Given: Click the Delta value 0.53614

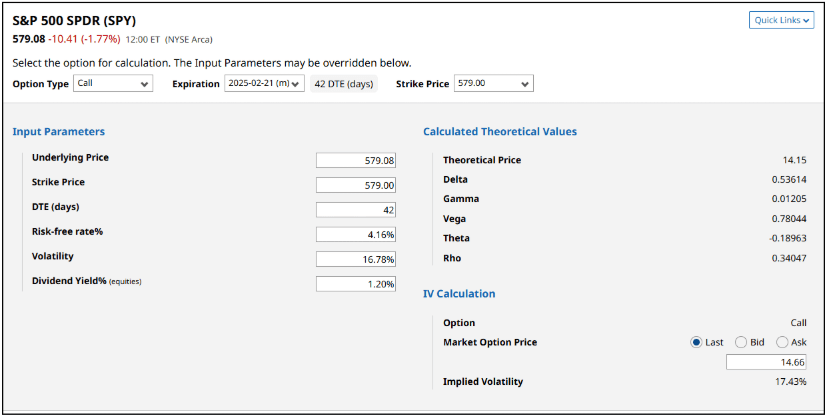Looking at the screenshot, I should (x=789, y=180).
